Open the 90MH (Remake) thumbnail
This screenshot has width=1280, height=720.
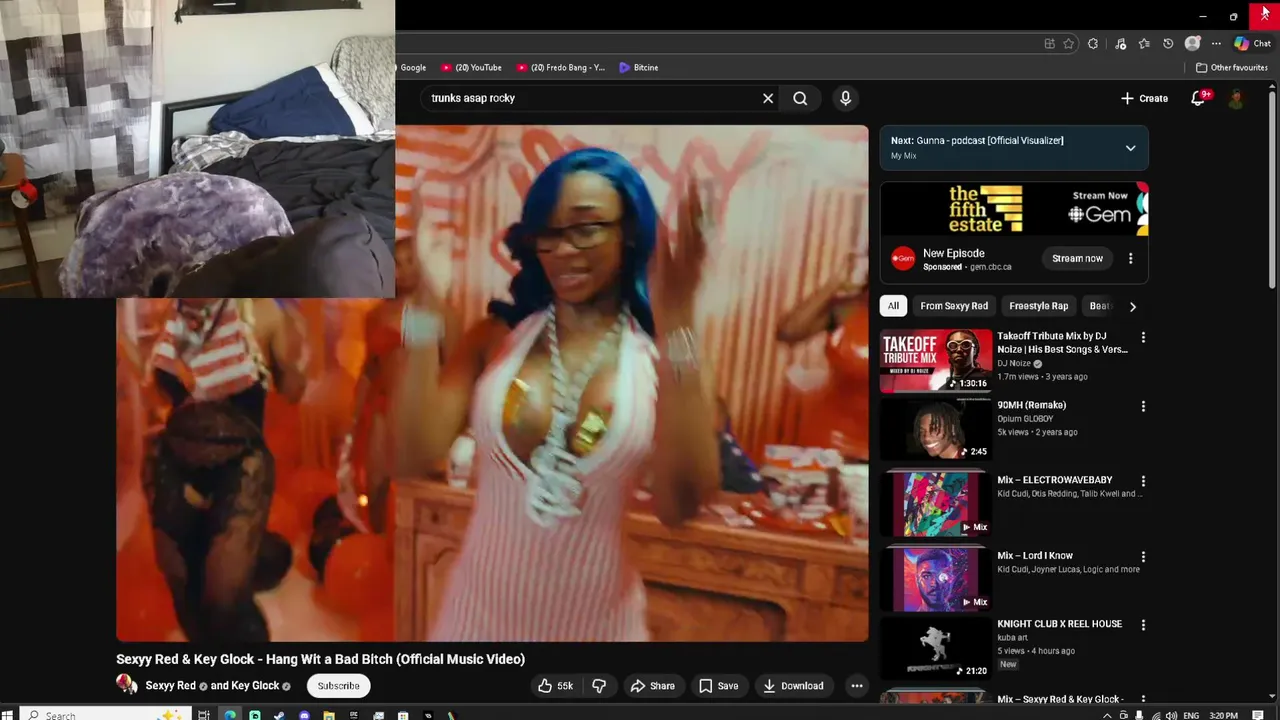click(x=936, y=429)
